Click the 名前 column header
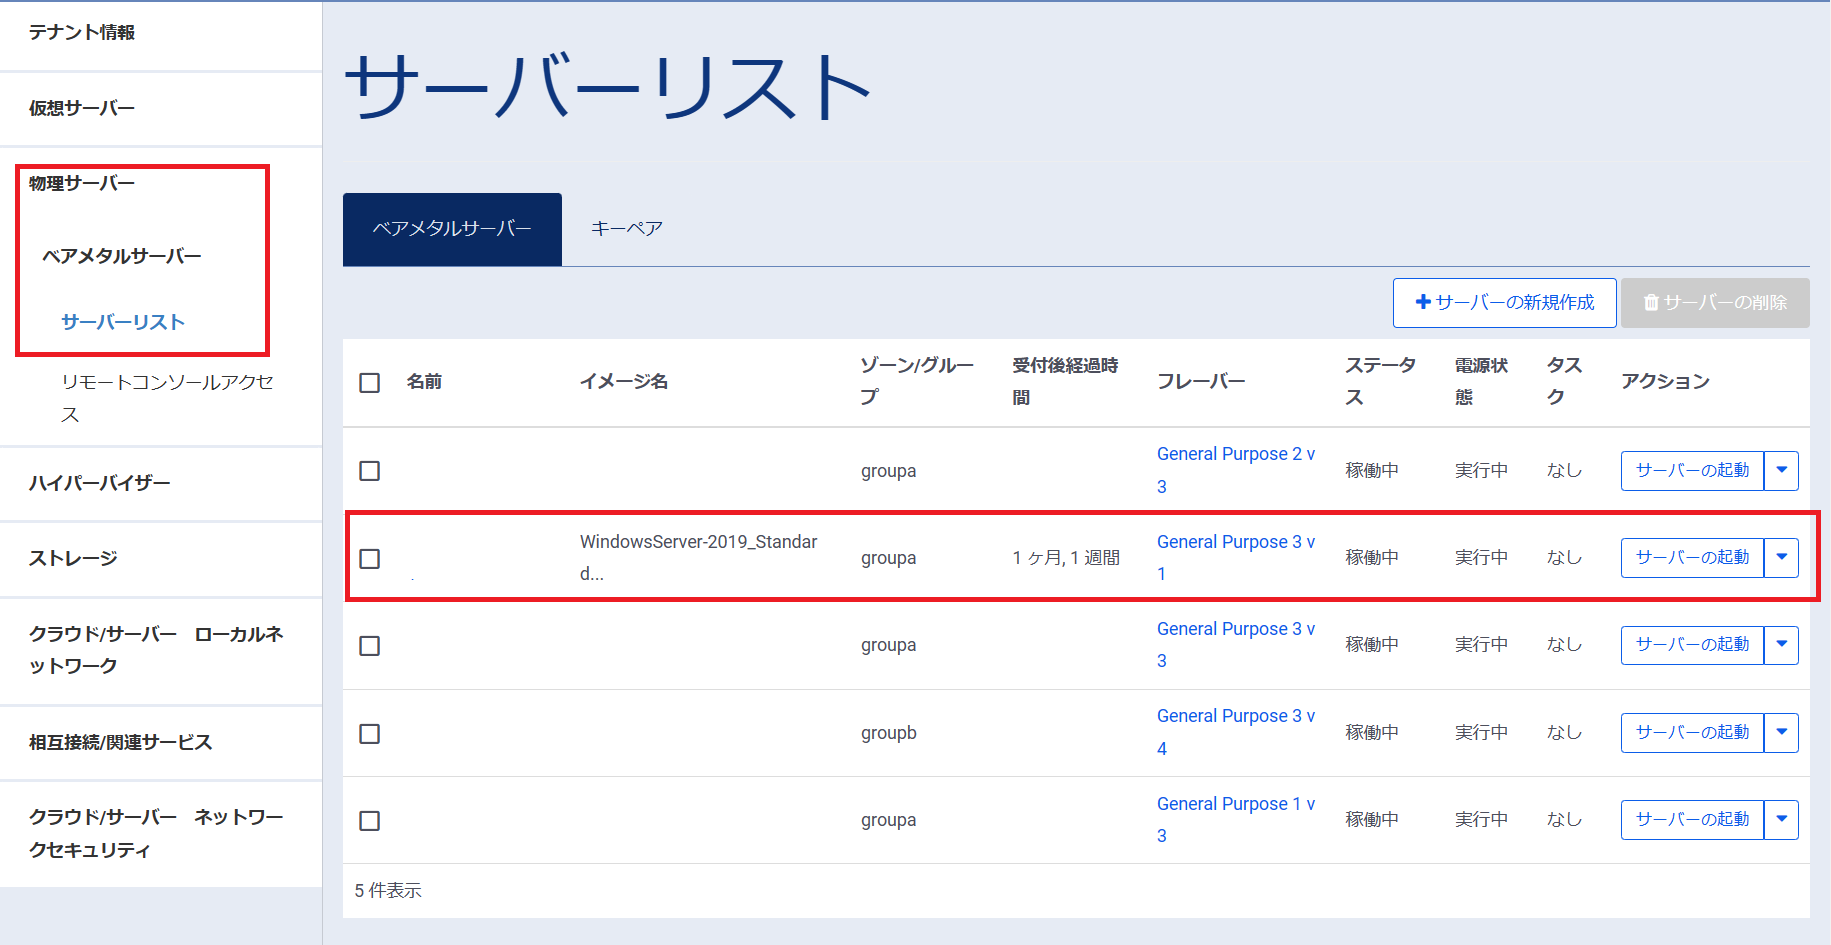1831x945 pixels. pyautogui.click(x=424, y=382)
